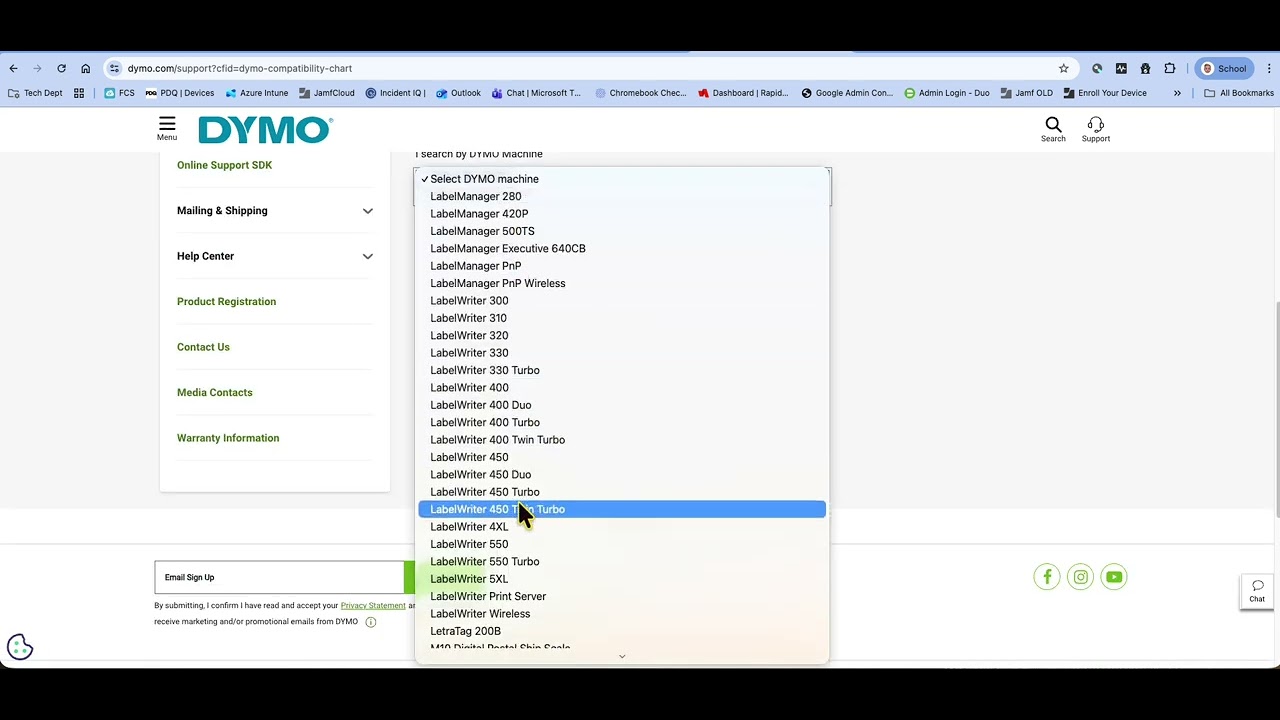Open the JamfCloud bookmark
The width and height of the screenshot is (1280, 720).
(x=326, y=93)
